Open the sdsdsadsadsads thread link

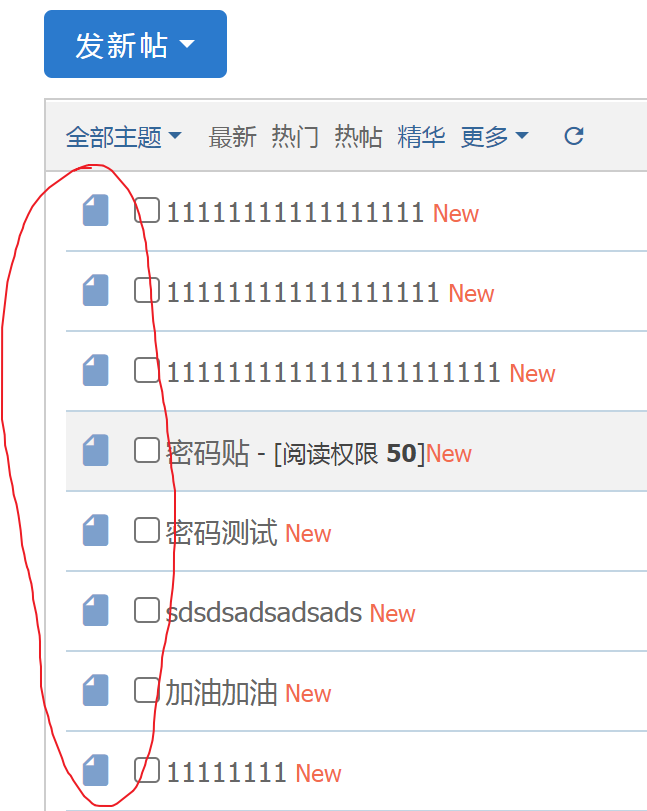(x=264, y=612)
